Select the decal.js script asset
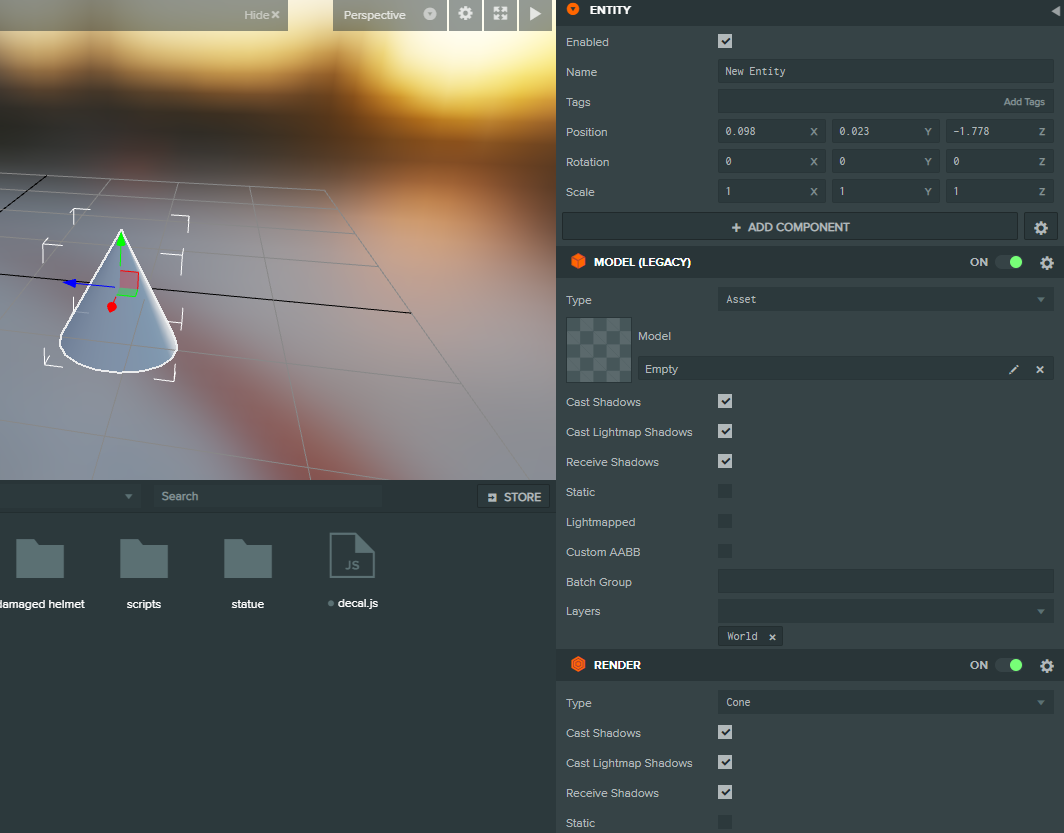Screen dimensions: 1064x833 [x=353, y=555]
